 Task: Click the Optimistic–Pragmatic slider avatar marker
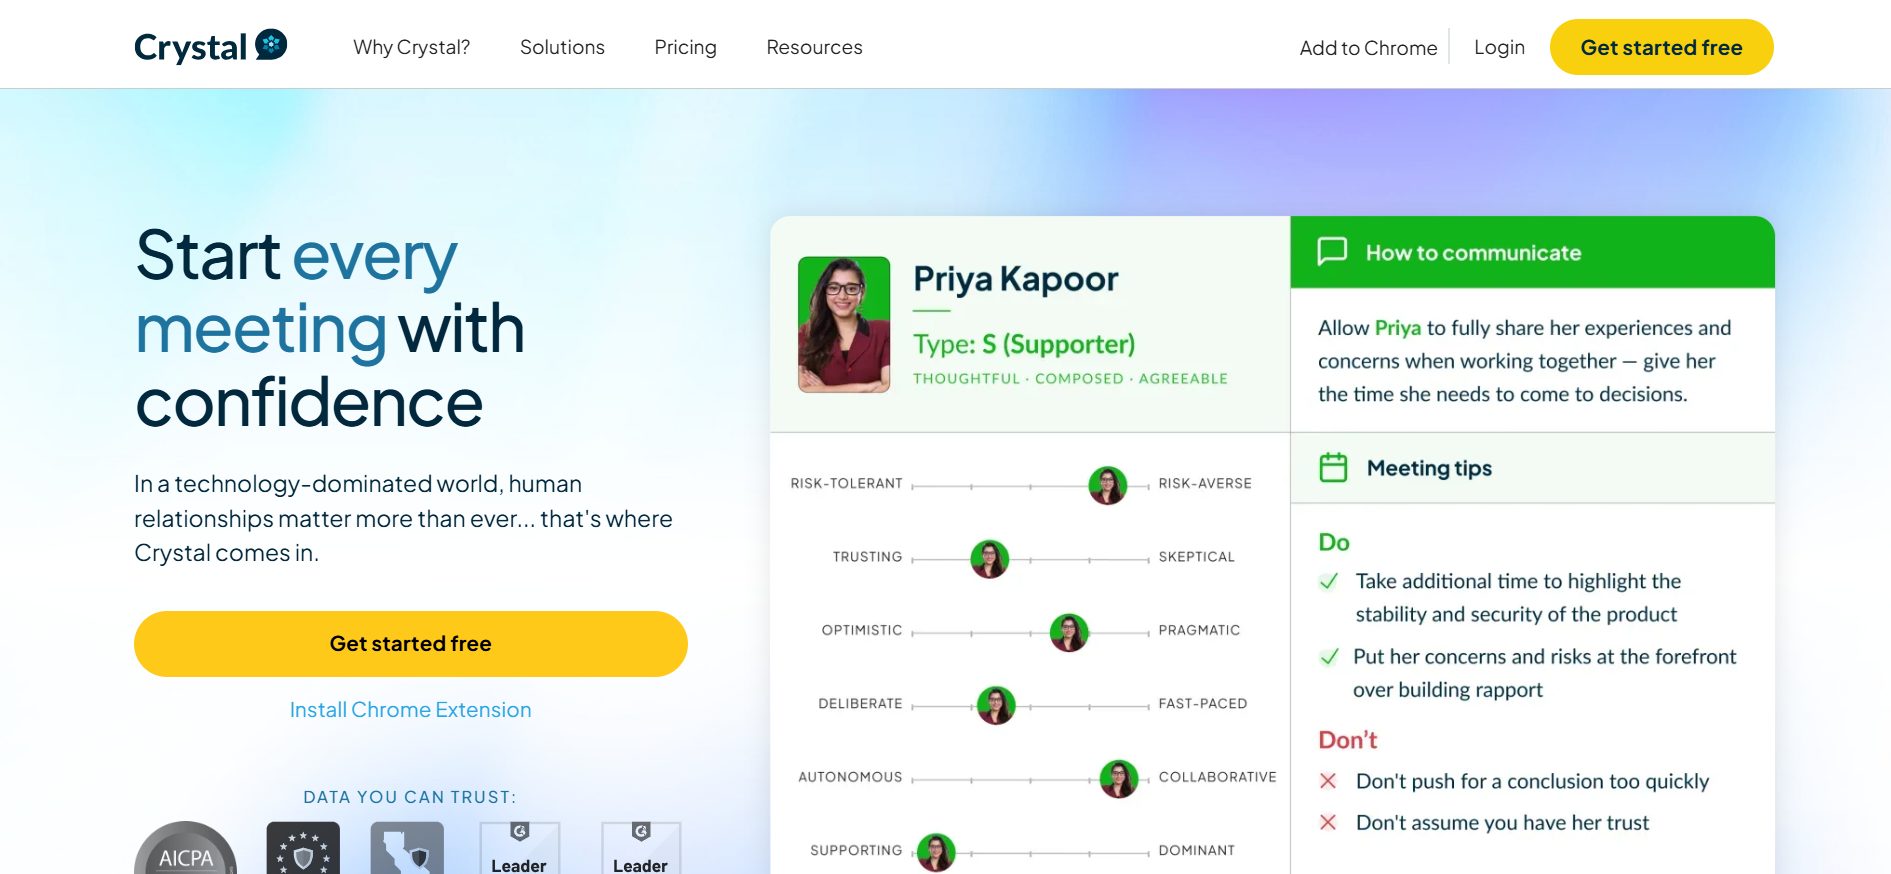click(1069, 632)
